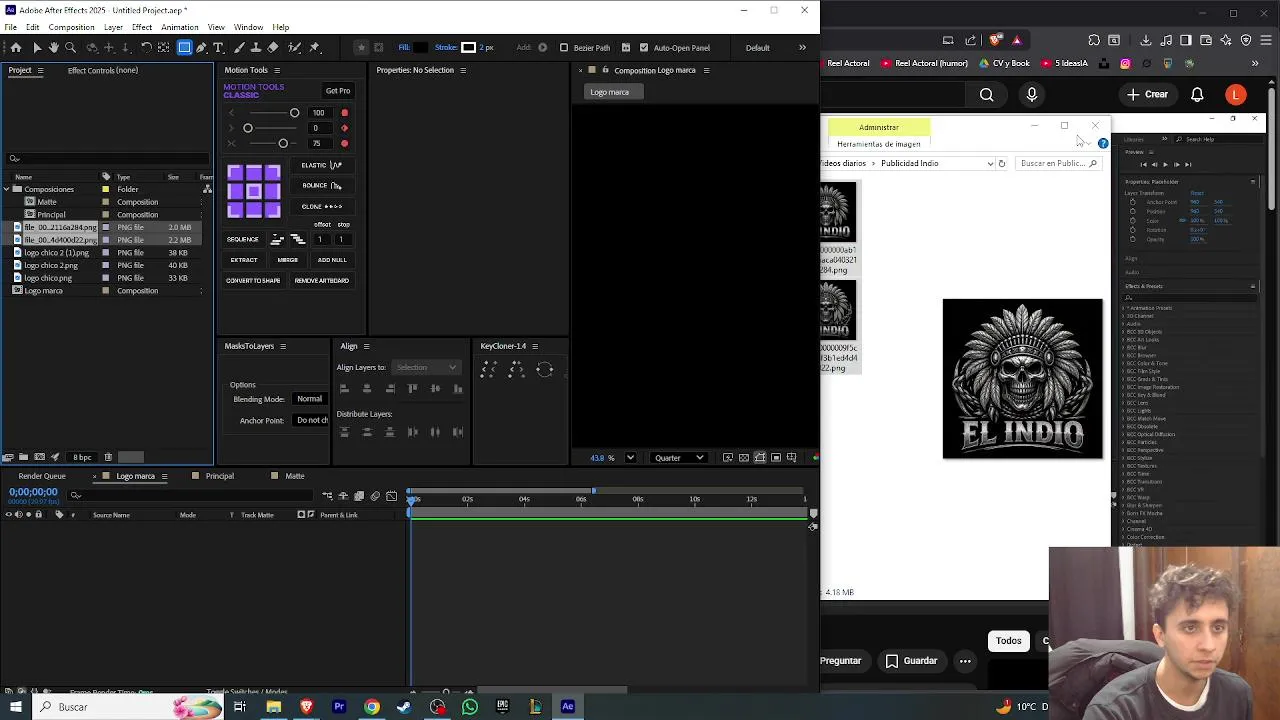Select the Zoom magnifier tool
Screen dimensions: 1280x720
[71, 47]
